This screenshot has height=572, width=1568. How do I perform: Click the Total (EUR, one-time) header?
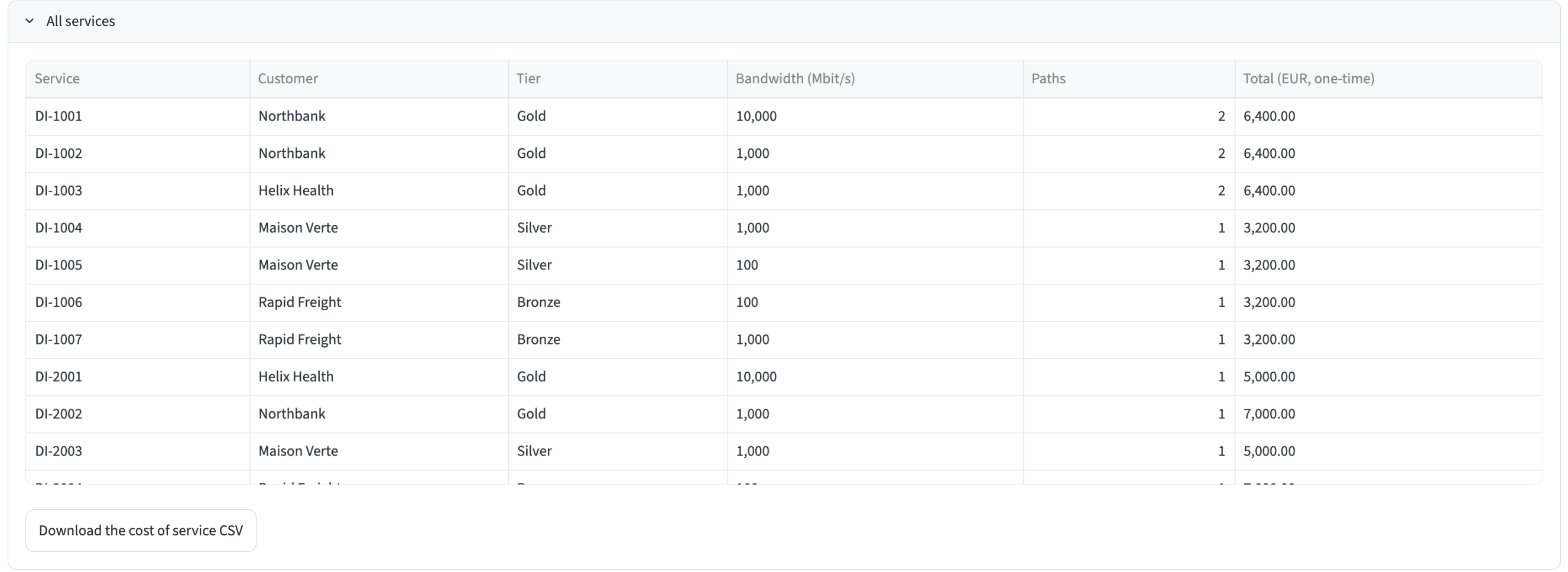click(x=1388, y=79)
